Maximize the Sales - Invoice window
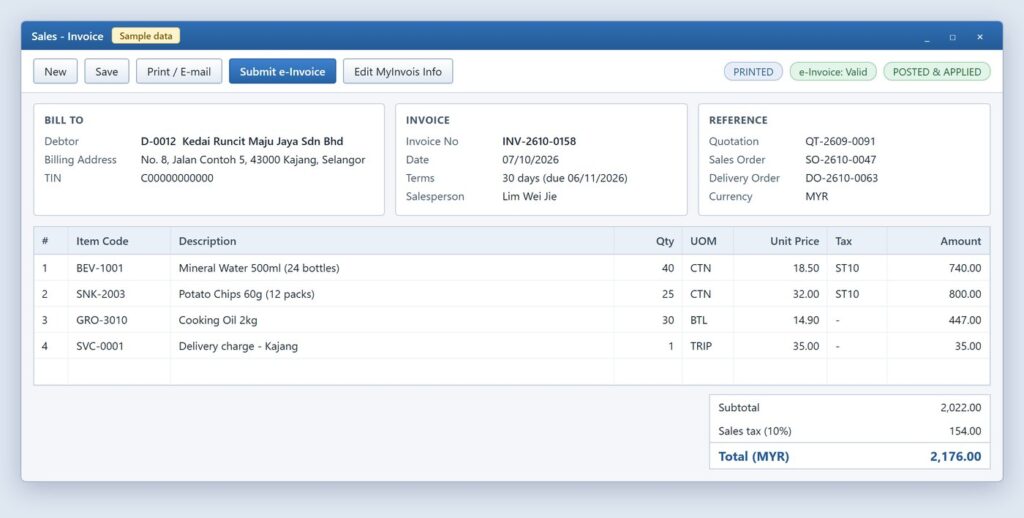 [x=953, y=37]
